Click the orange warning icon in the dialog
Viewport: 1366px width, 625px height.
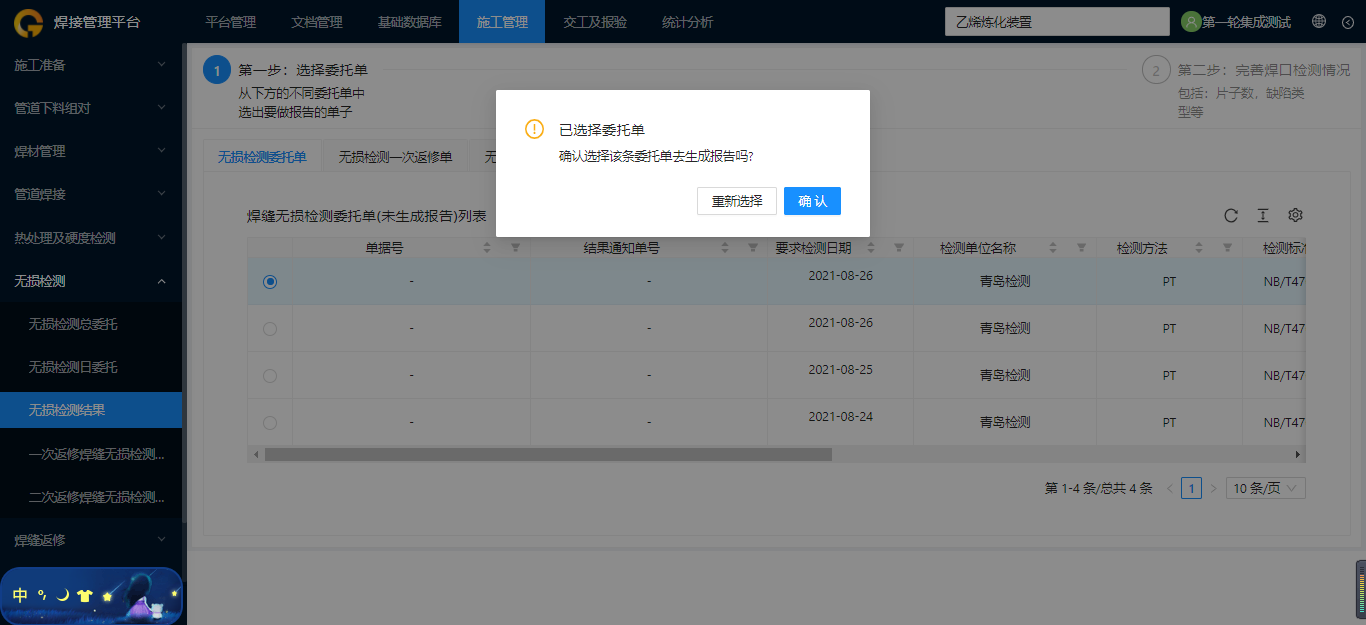pyautogui.click(x=535, y=130)
